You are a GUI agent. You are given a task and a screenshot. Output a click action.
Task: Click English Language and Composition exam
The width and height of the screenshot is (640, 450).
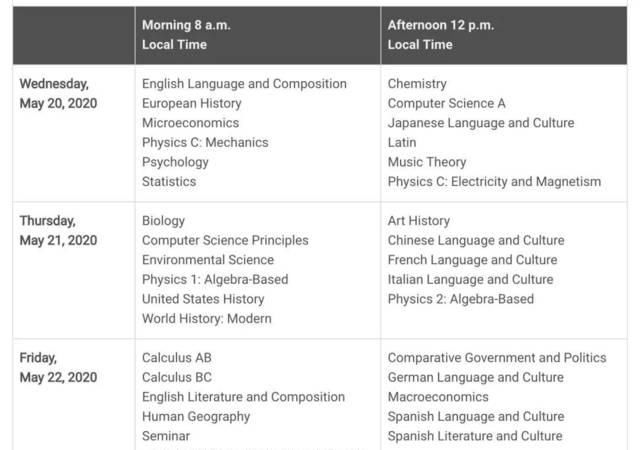coord(244,84)
